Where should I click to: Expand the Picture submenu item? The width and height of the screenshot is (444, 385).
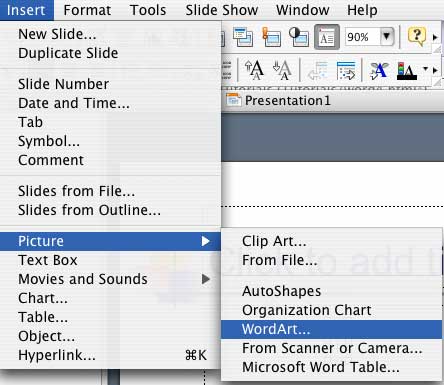[x=110, y=241]
